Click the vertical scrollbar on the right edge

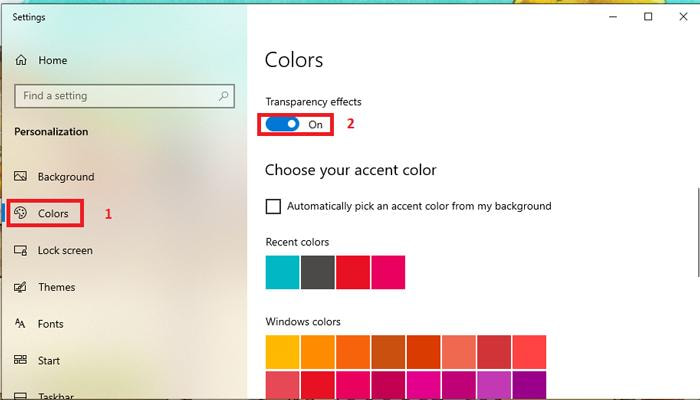(698, 232)
